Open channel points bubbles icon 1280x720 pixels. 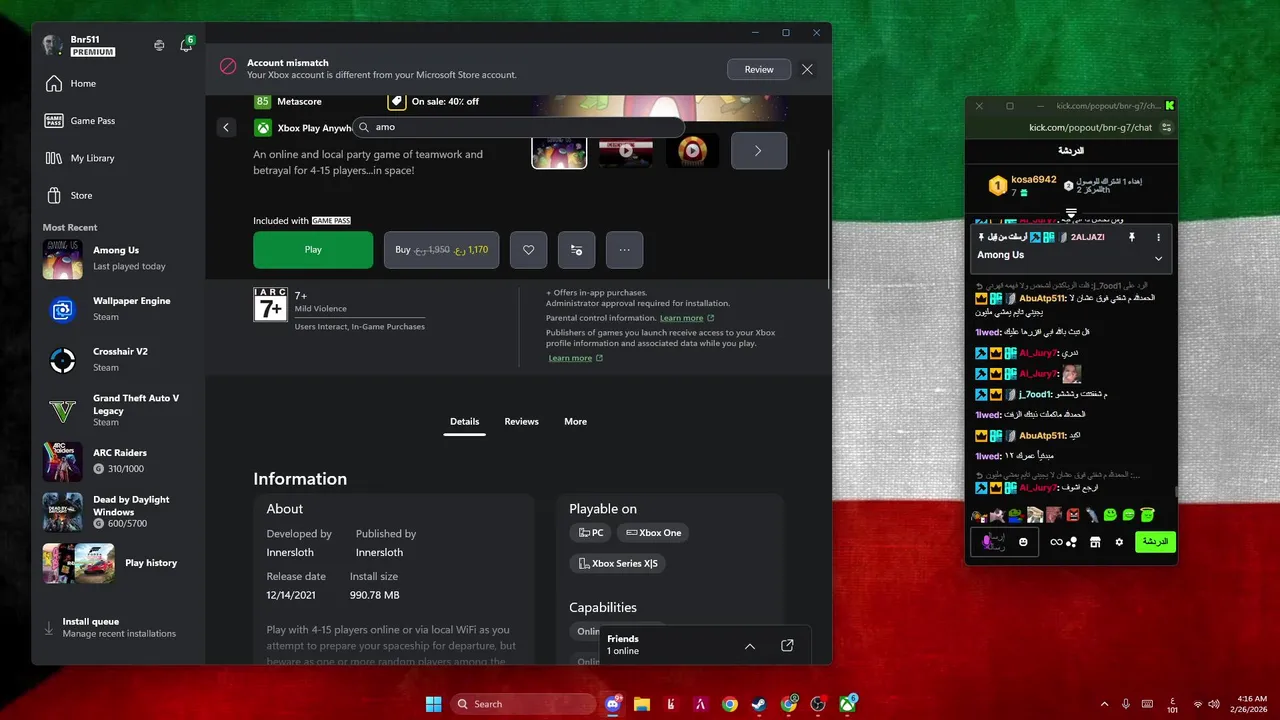tap(1071, 542)
